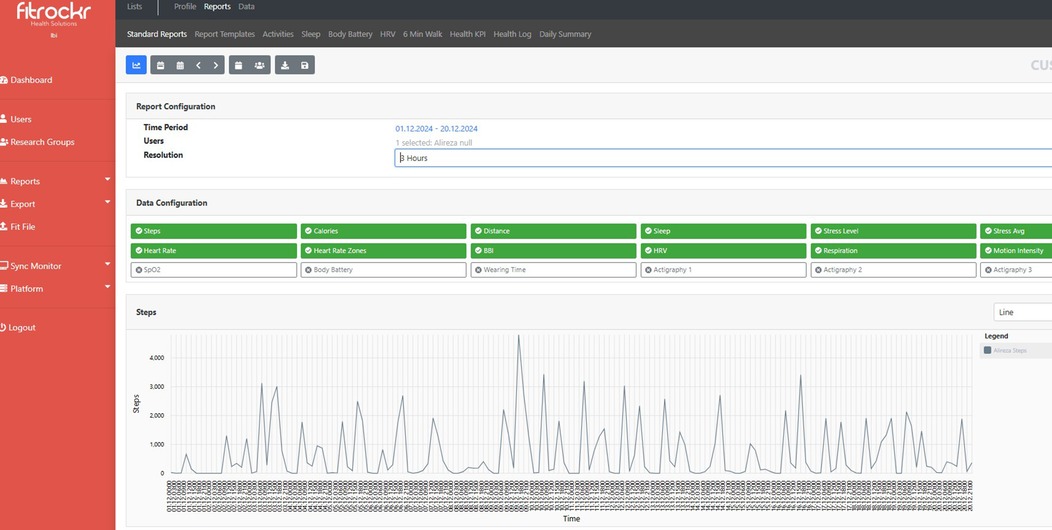Click the first calendar icon in toolbar
Image resolution: width=1052 pixels, height=530 pixels.
point(160,65)
